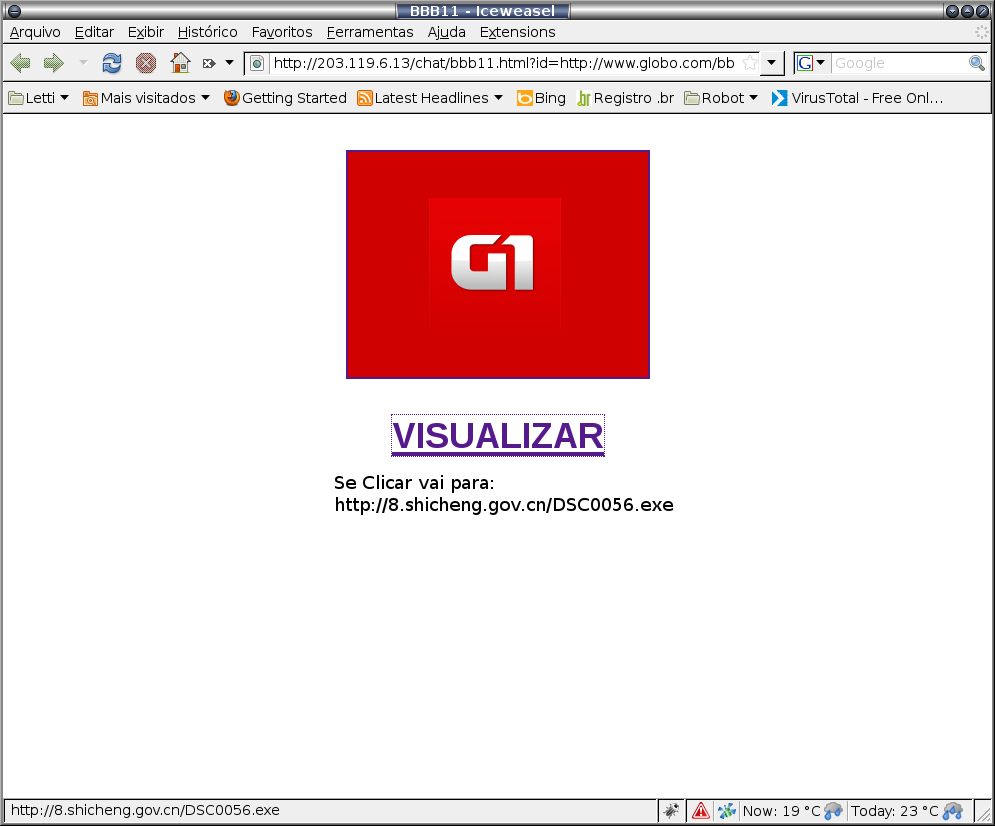The image size is (995, 826).
Task: Open the back/forward history dropdown
Action: click(x=83, y=63)
